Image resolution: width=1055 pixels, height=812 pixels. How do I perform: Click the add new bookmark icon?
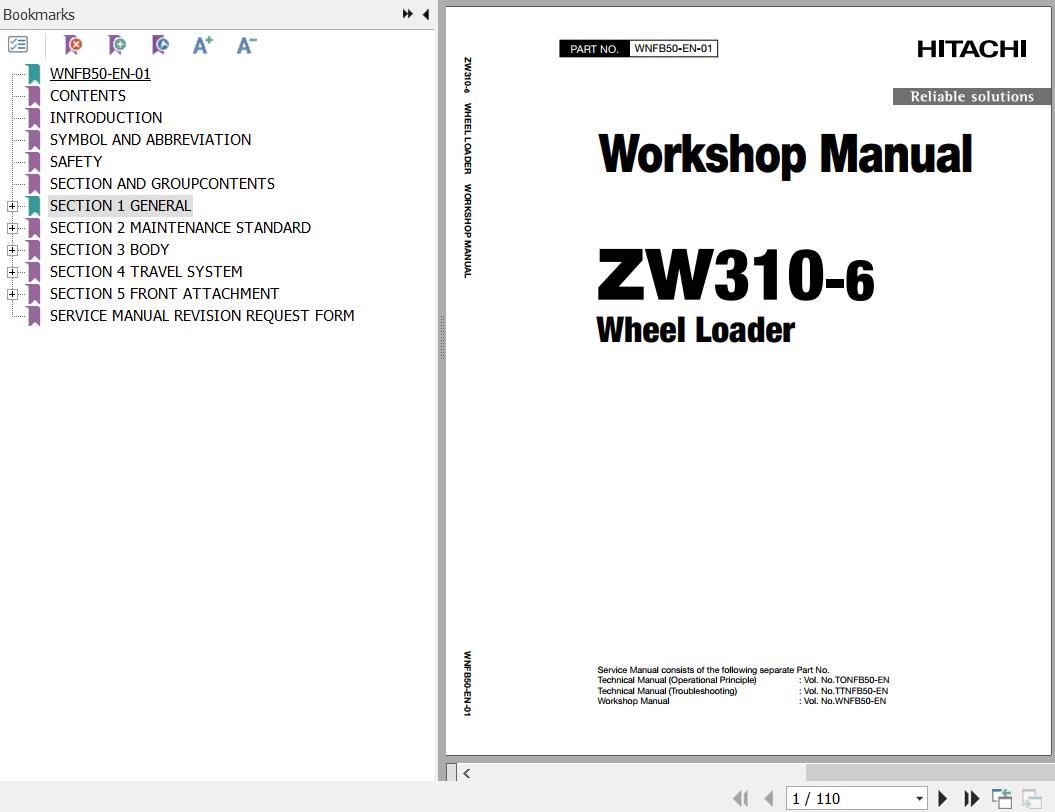pos(116,45)
